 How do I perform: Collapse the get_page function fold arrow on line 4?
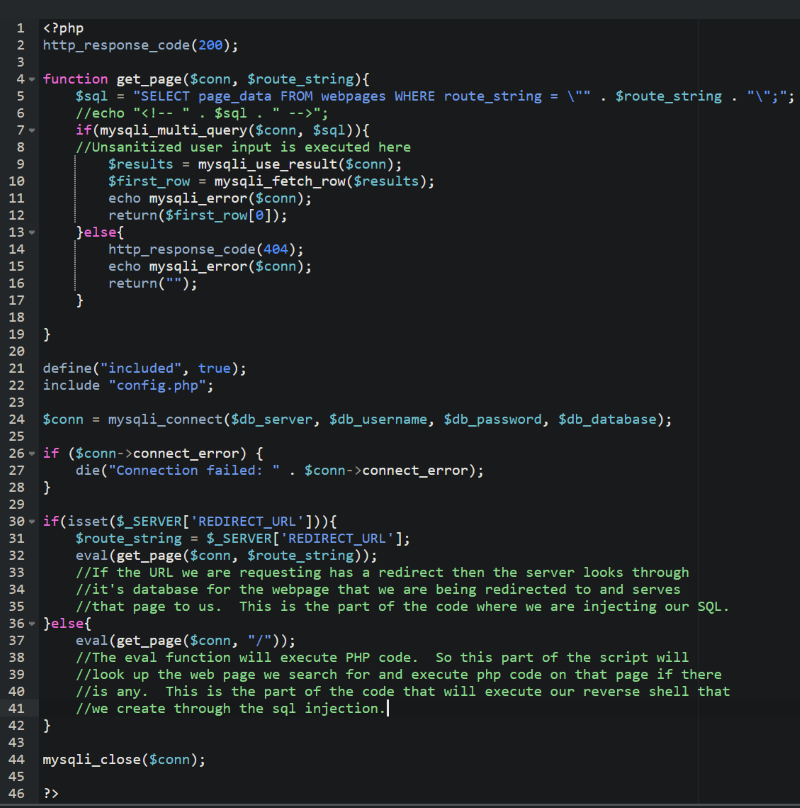click(32, 79)
